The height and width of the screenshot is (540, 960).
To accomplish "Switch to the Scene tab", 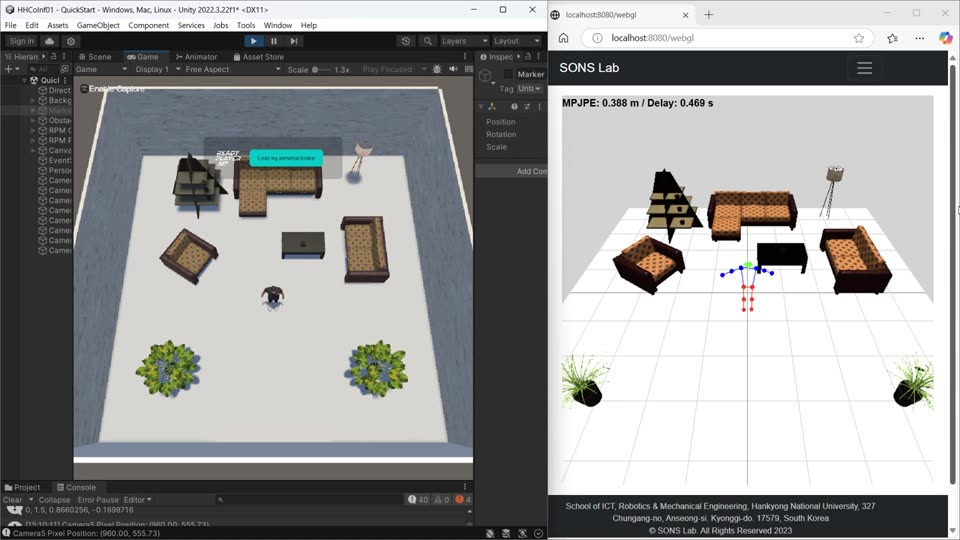I will (x=95, y=56).
